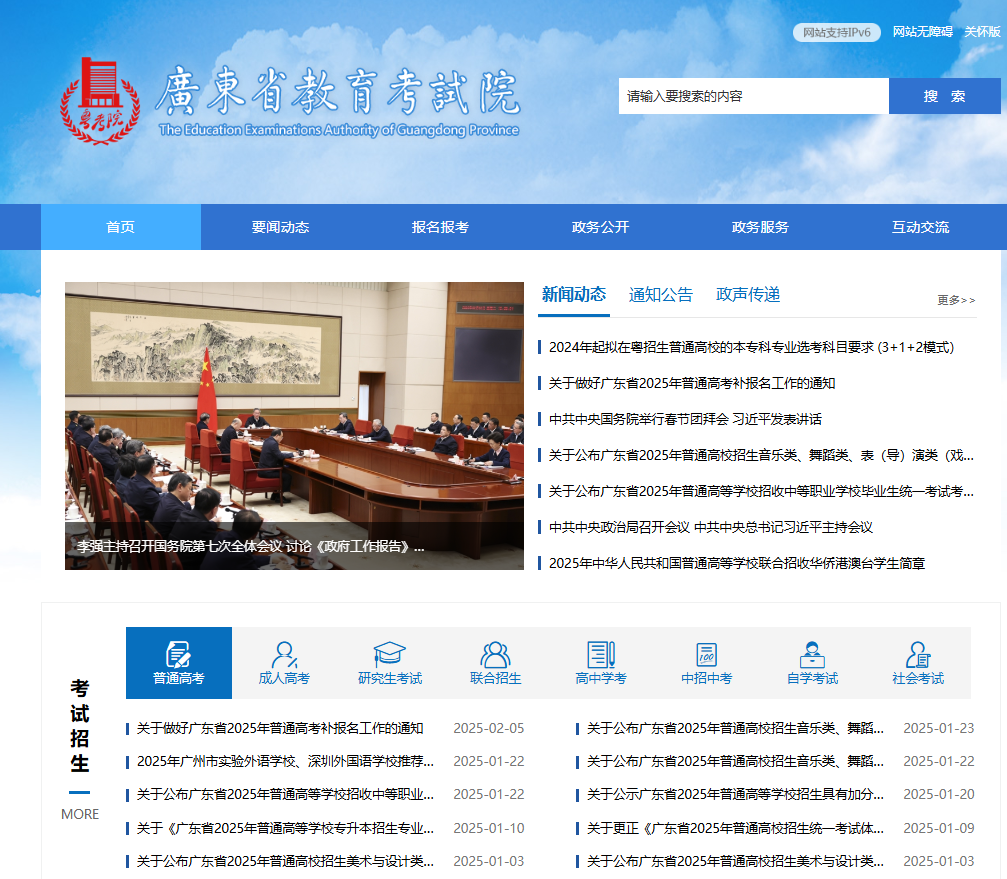Open 中招中考 score sheet icon

(705, 655)
